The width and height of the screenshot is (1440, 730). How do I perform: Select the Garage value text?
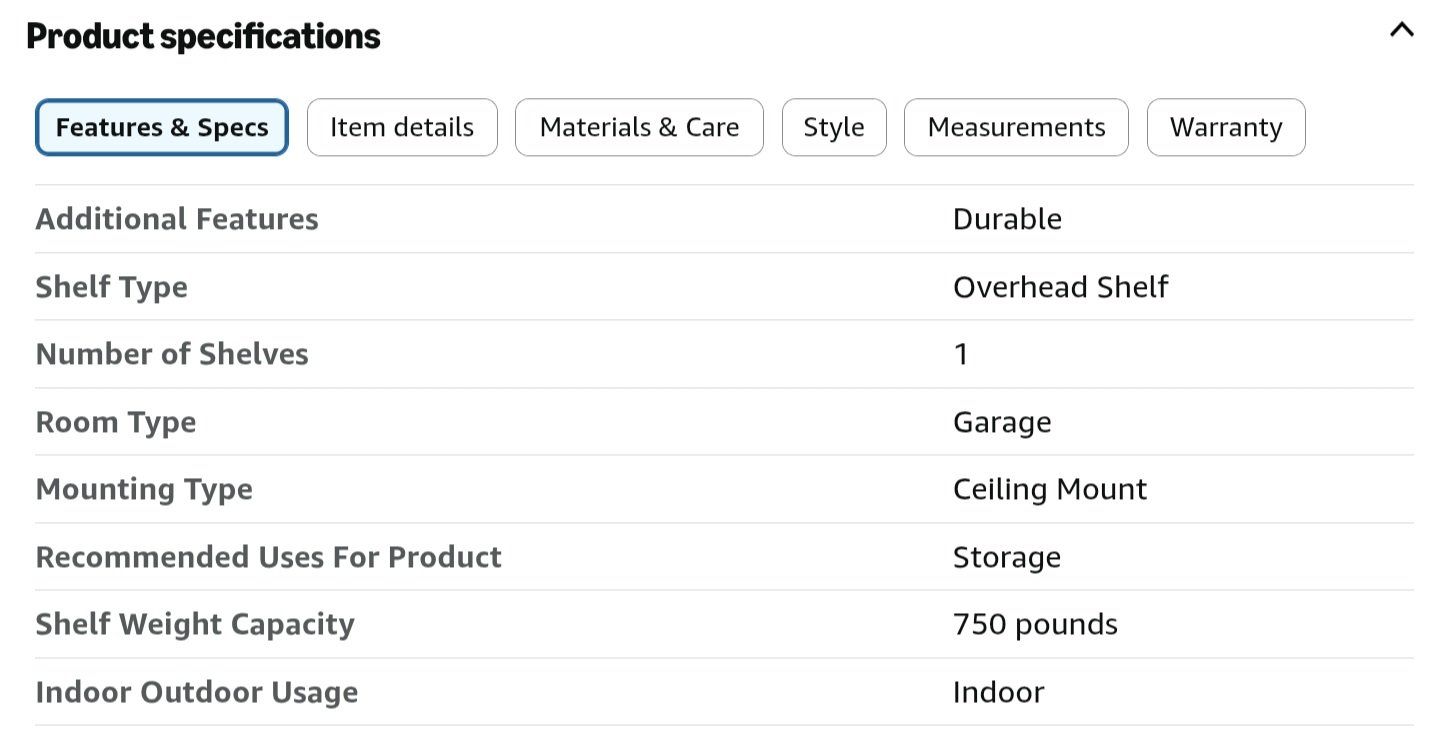tap(1002, 422)
